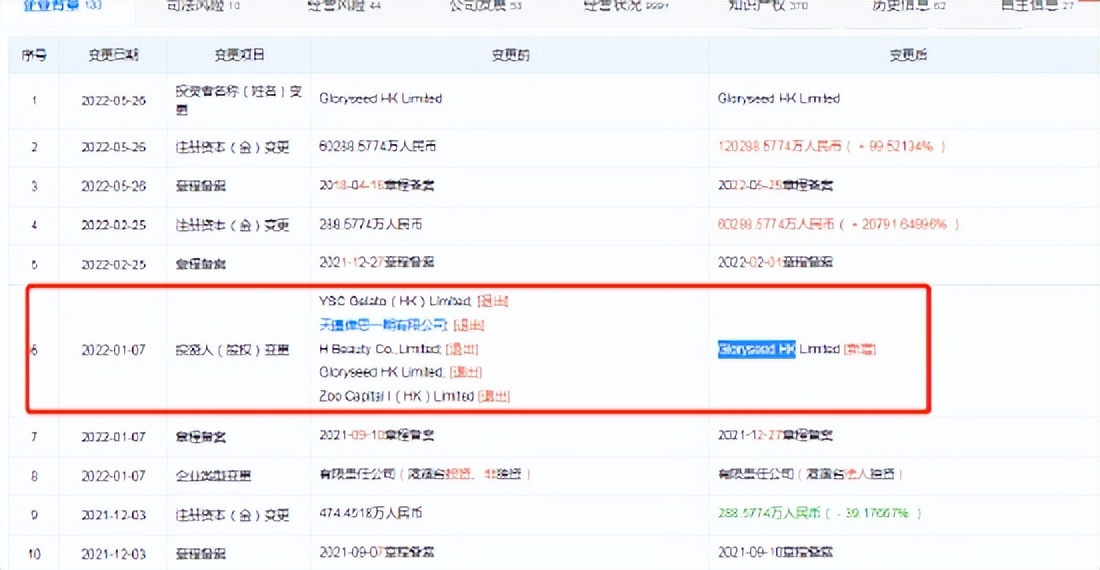Click row 4 date 2022-02-25

pyautogui.click(x=113, y=226)
